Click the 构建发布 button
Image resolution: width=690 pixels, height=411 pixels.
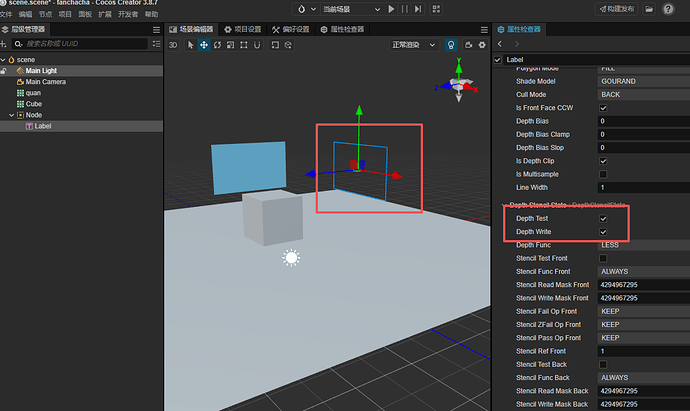617,9
